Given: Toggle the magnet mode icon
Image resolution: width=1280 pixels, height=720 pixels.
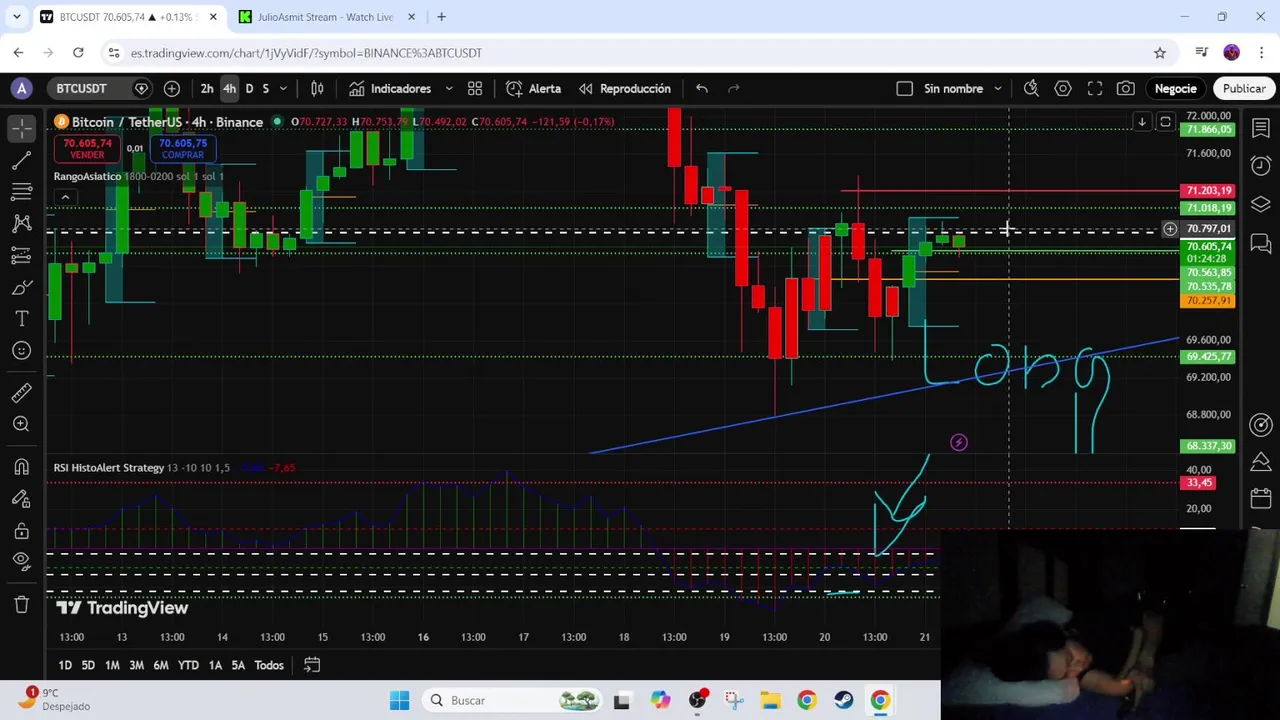Looking at the screenshot, I should pyautogui.click(x=21, y=467).
